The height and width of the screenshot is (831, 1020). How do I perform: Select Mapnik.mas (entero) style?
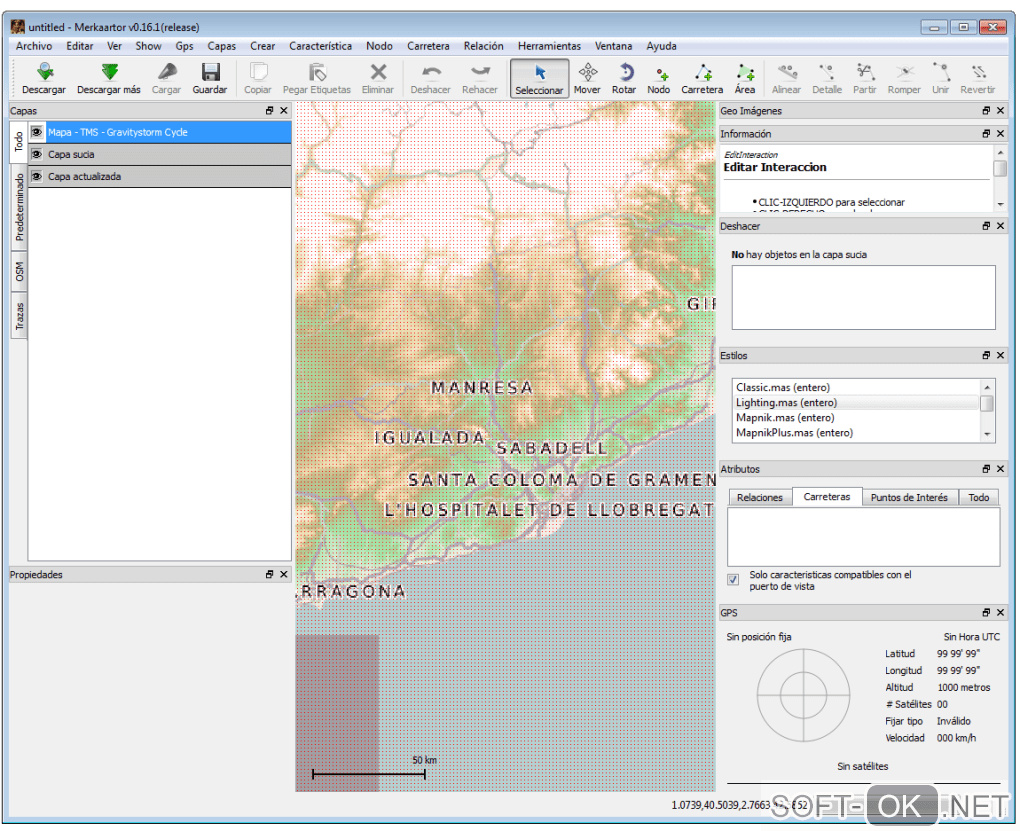point(785,418)
